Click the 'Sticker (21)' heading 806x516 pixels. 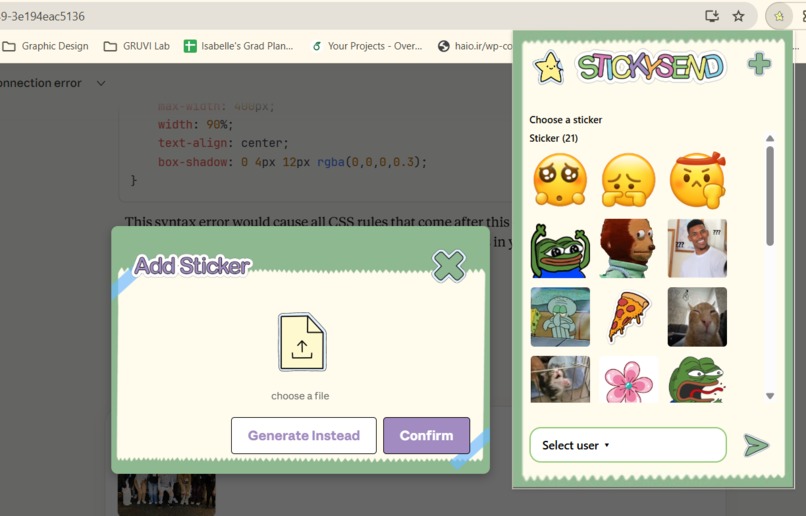pos(554,138)
